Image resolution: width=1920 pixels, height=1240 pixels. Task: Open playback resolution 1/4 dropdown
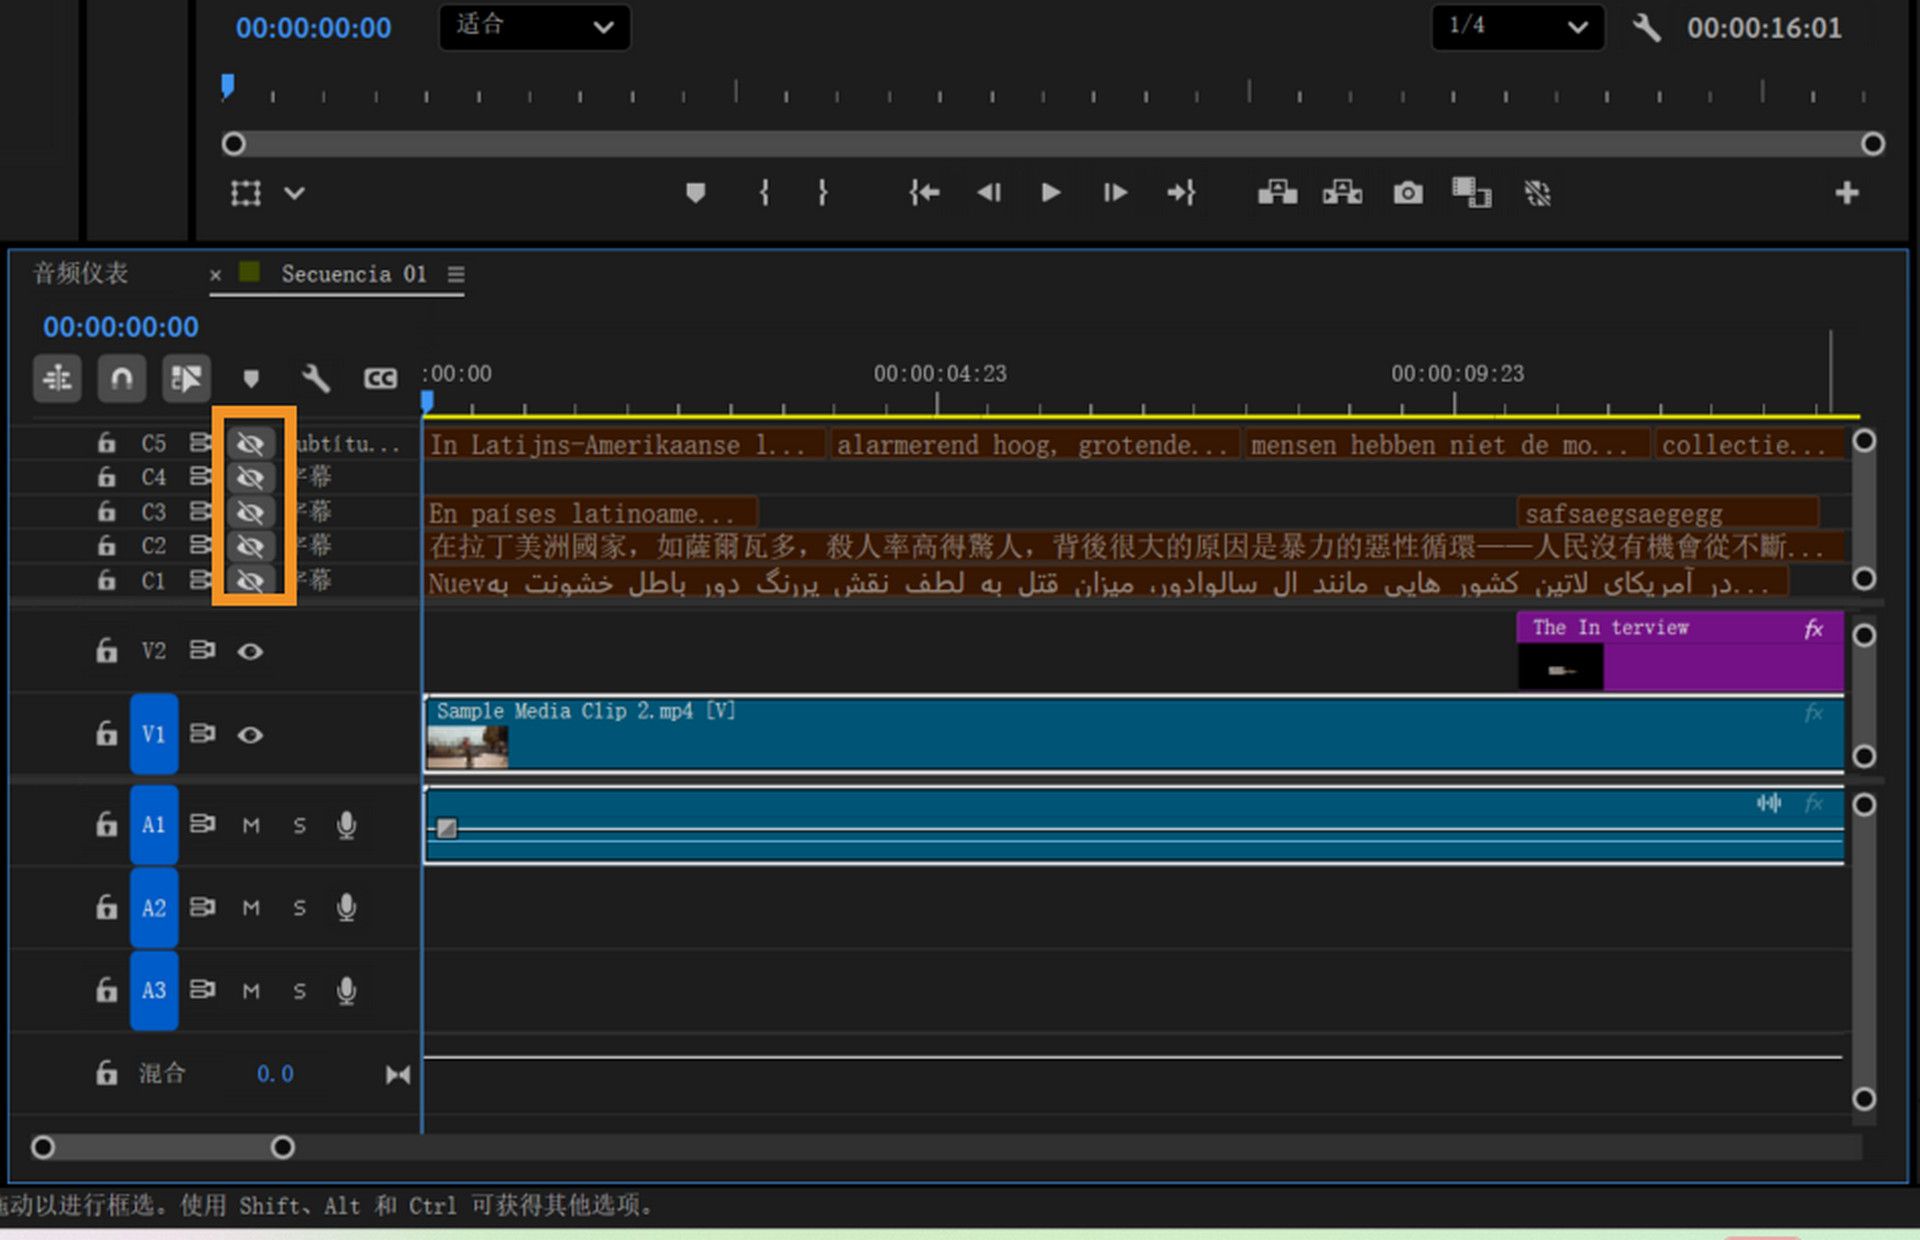(x=1517, y=27)
